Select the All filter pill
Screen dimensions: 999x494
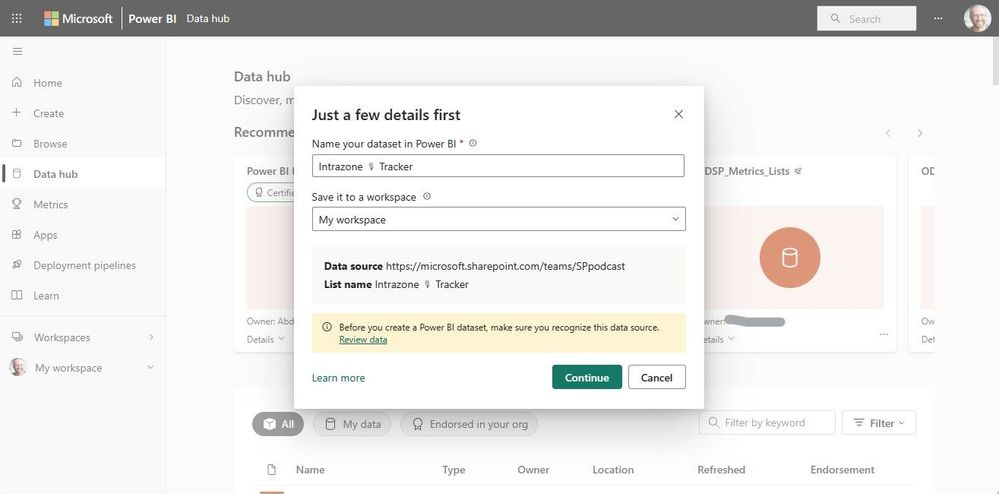pyautogui.click(x=278, y=424)
